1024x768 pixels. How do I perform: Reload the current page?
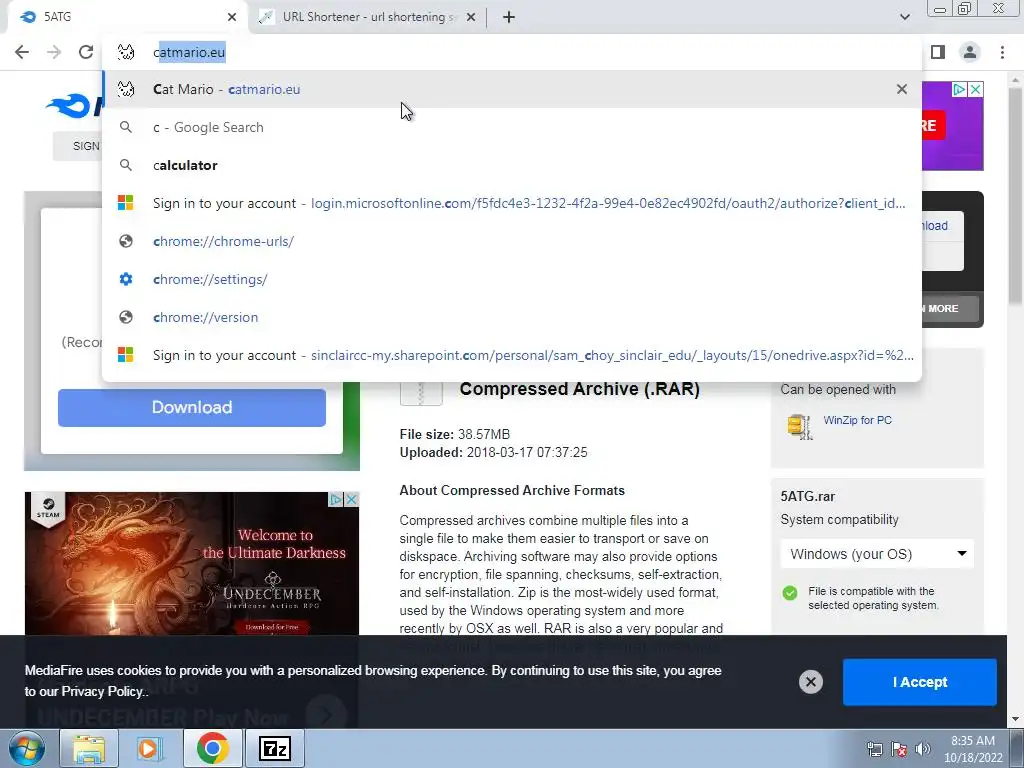pyautogui.click(x=86, y=52)
